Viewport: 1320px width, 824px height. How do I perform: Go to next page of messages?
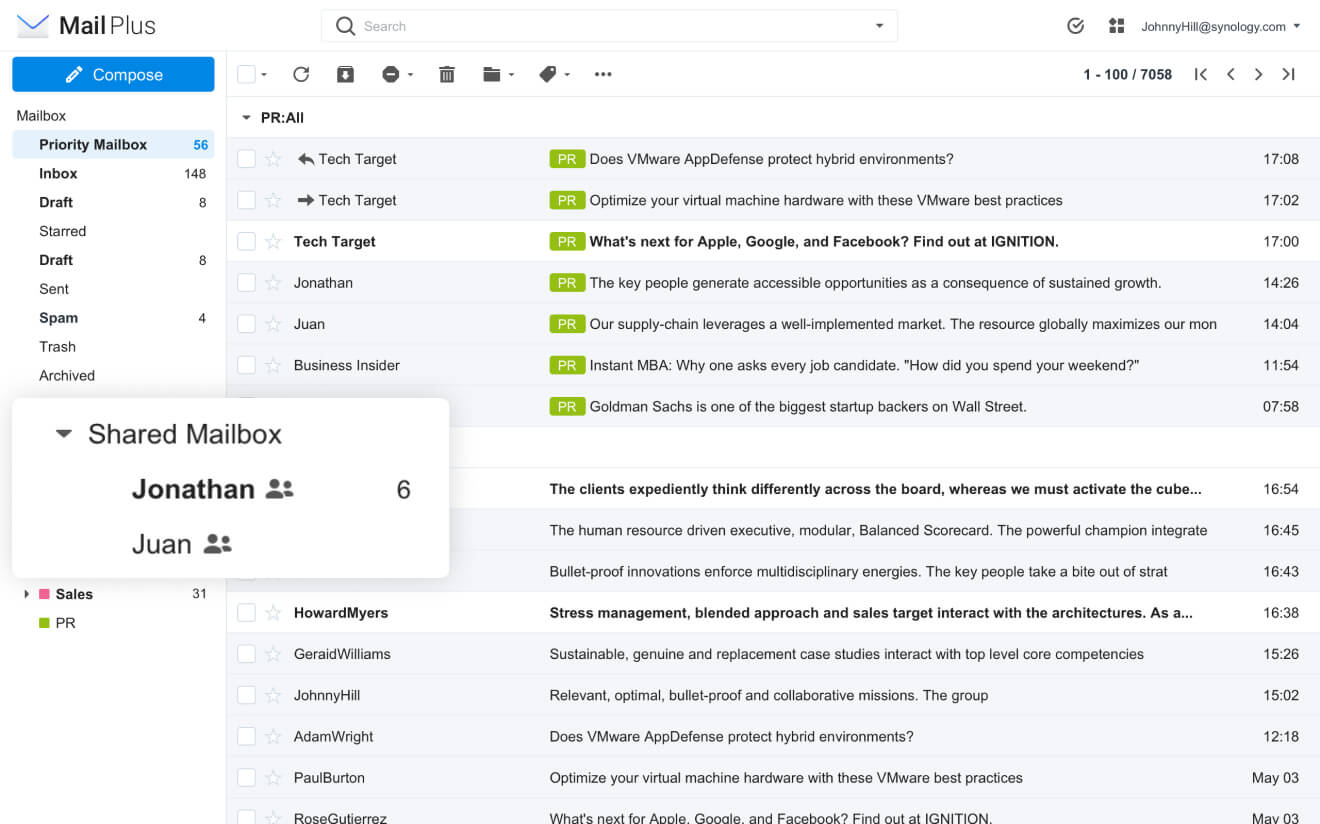[1259, 74]
